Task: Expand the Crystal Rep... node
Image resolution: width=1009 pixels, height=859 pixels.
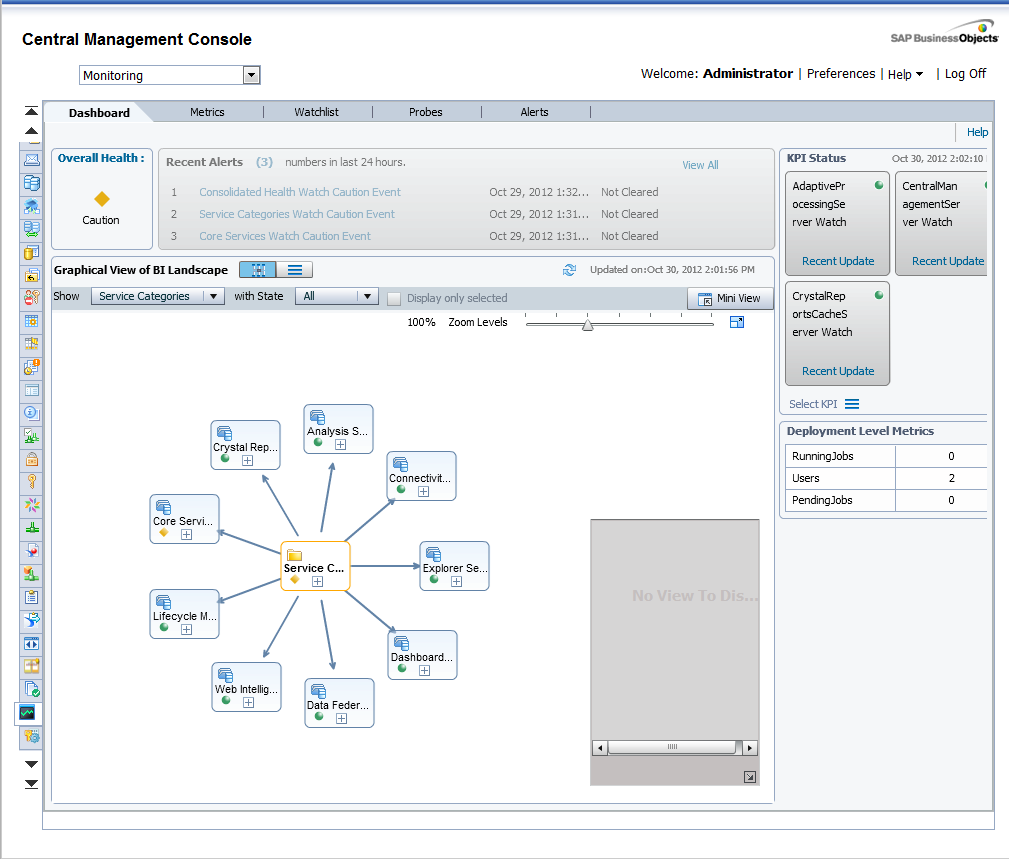Action: [248, 461]
